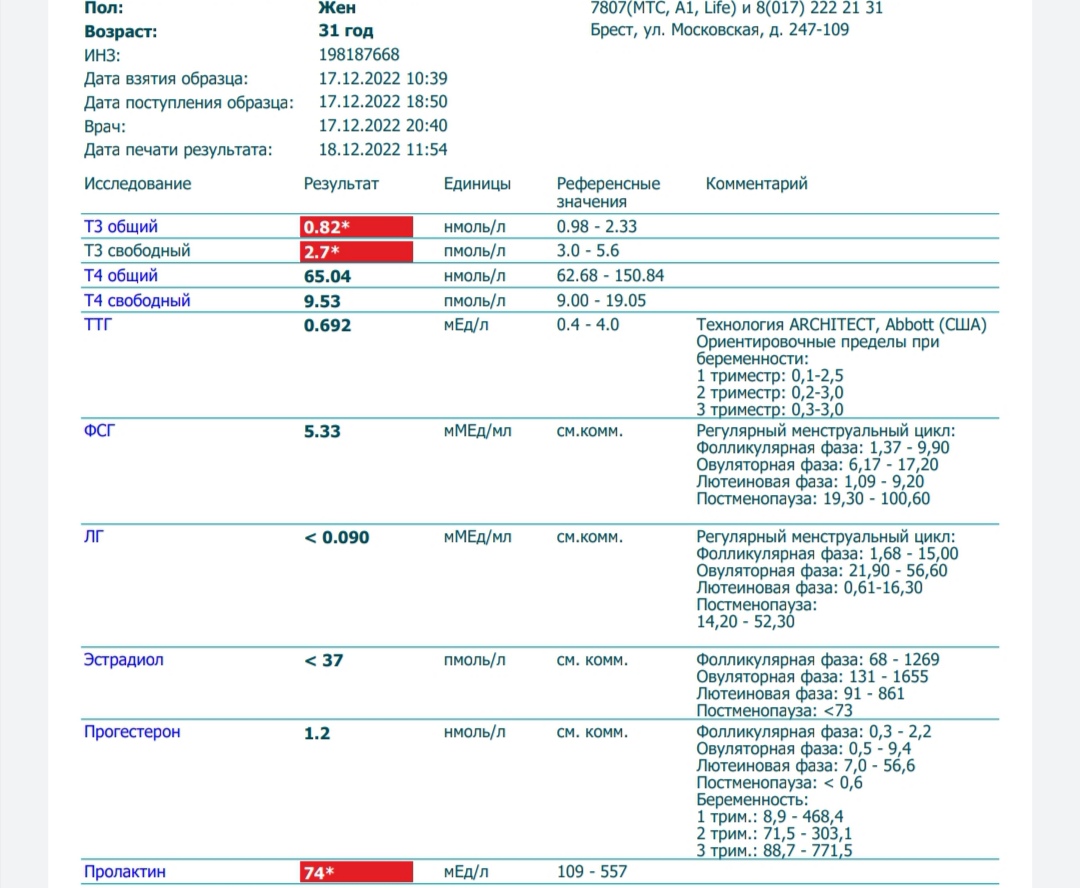The width and height of the screenshot is (1080, 888).
Task: Click the estradiol result '< 37'
Action: click(324, 661)
